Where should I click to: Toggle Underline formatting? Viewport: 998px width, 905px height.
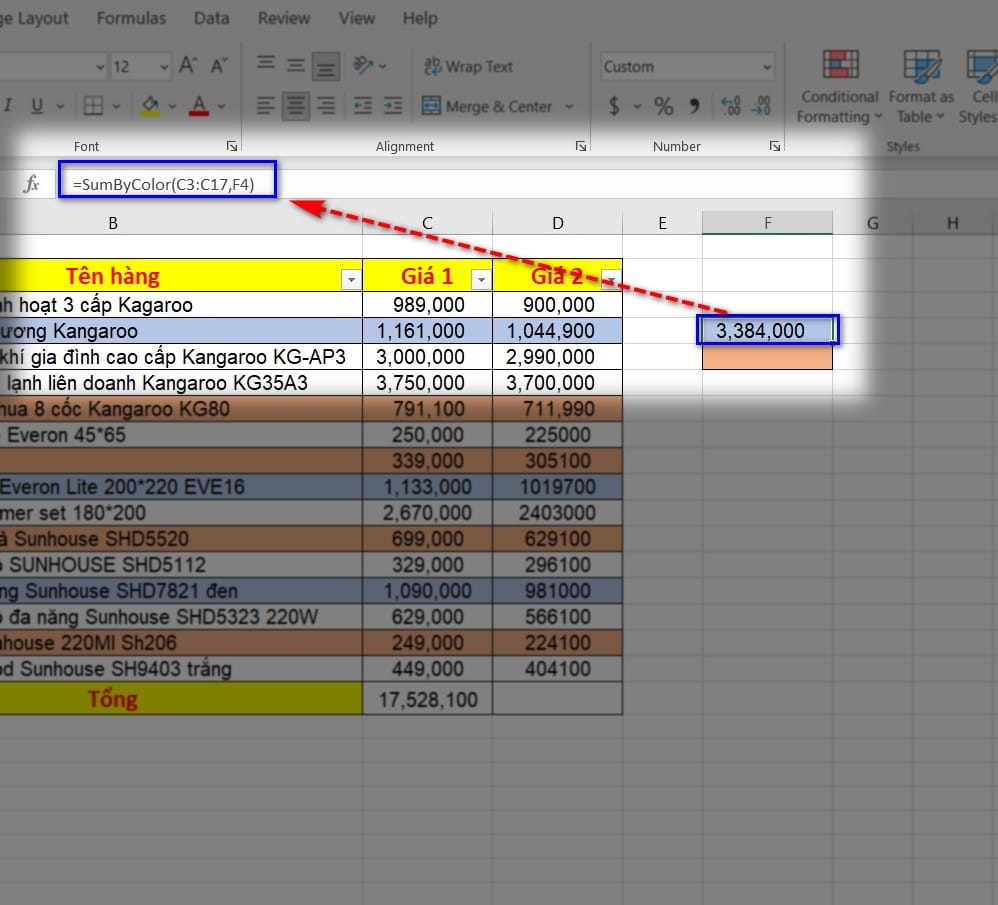37,106
